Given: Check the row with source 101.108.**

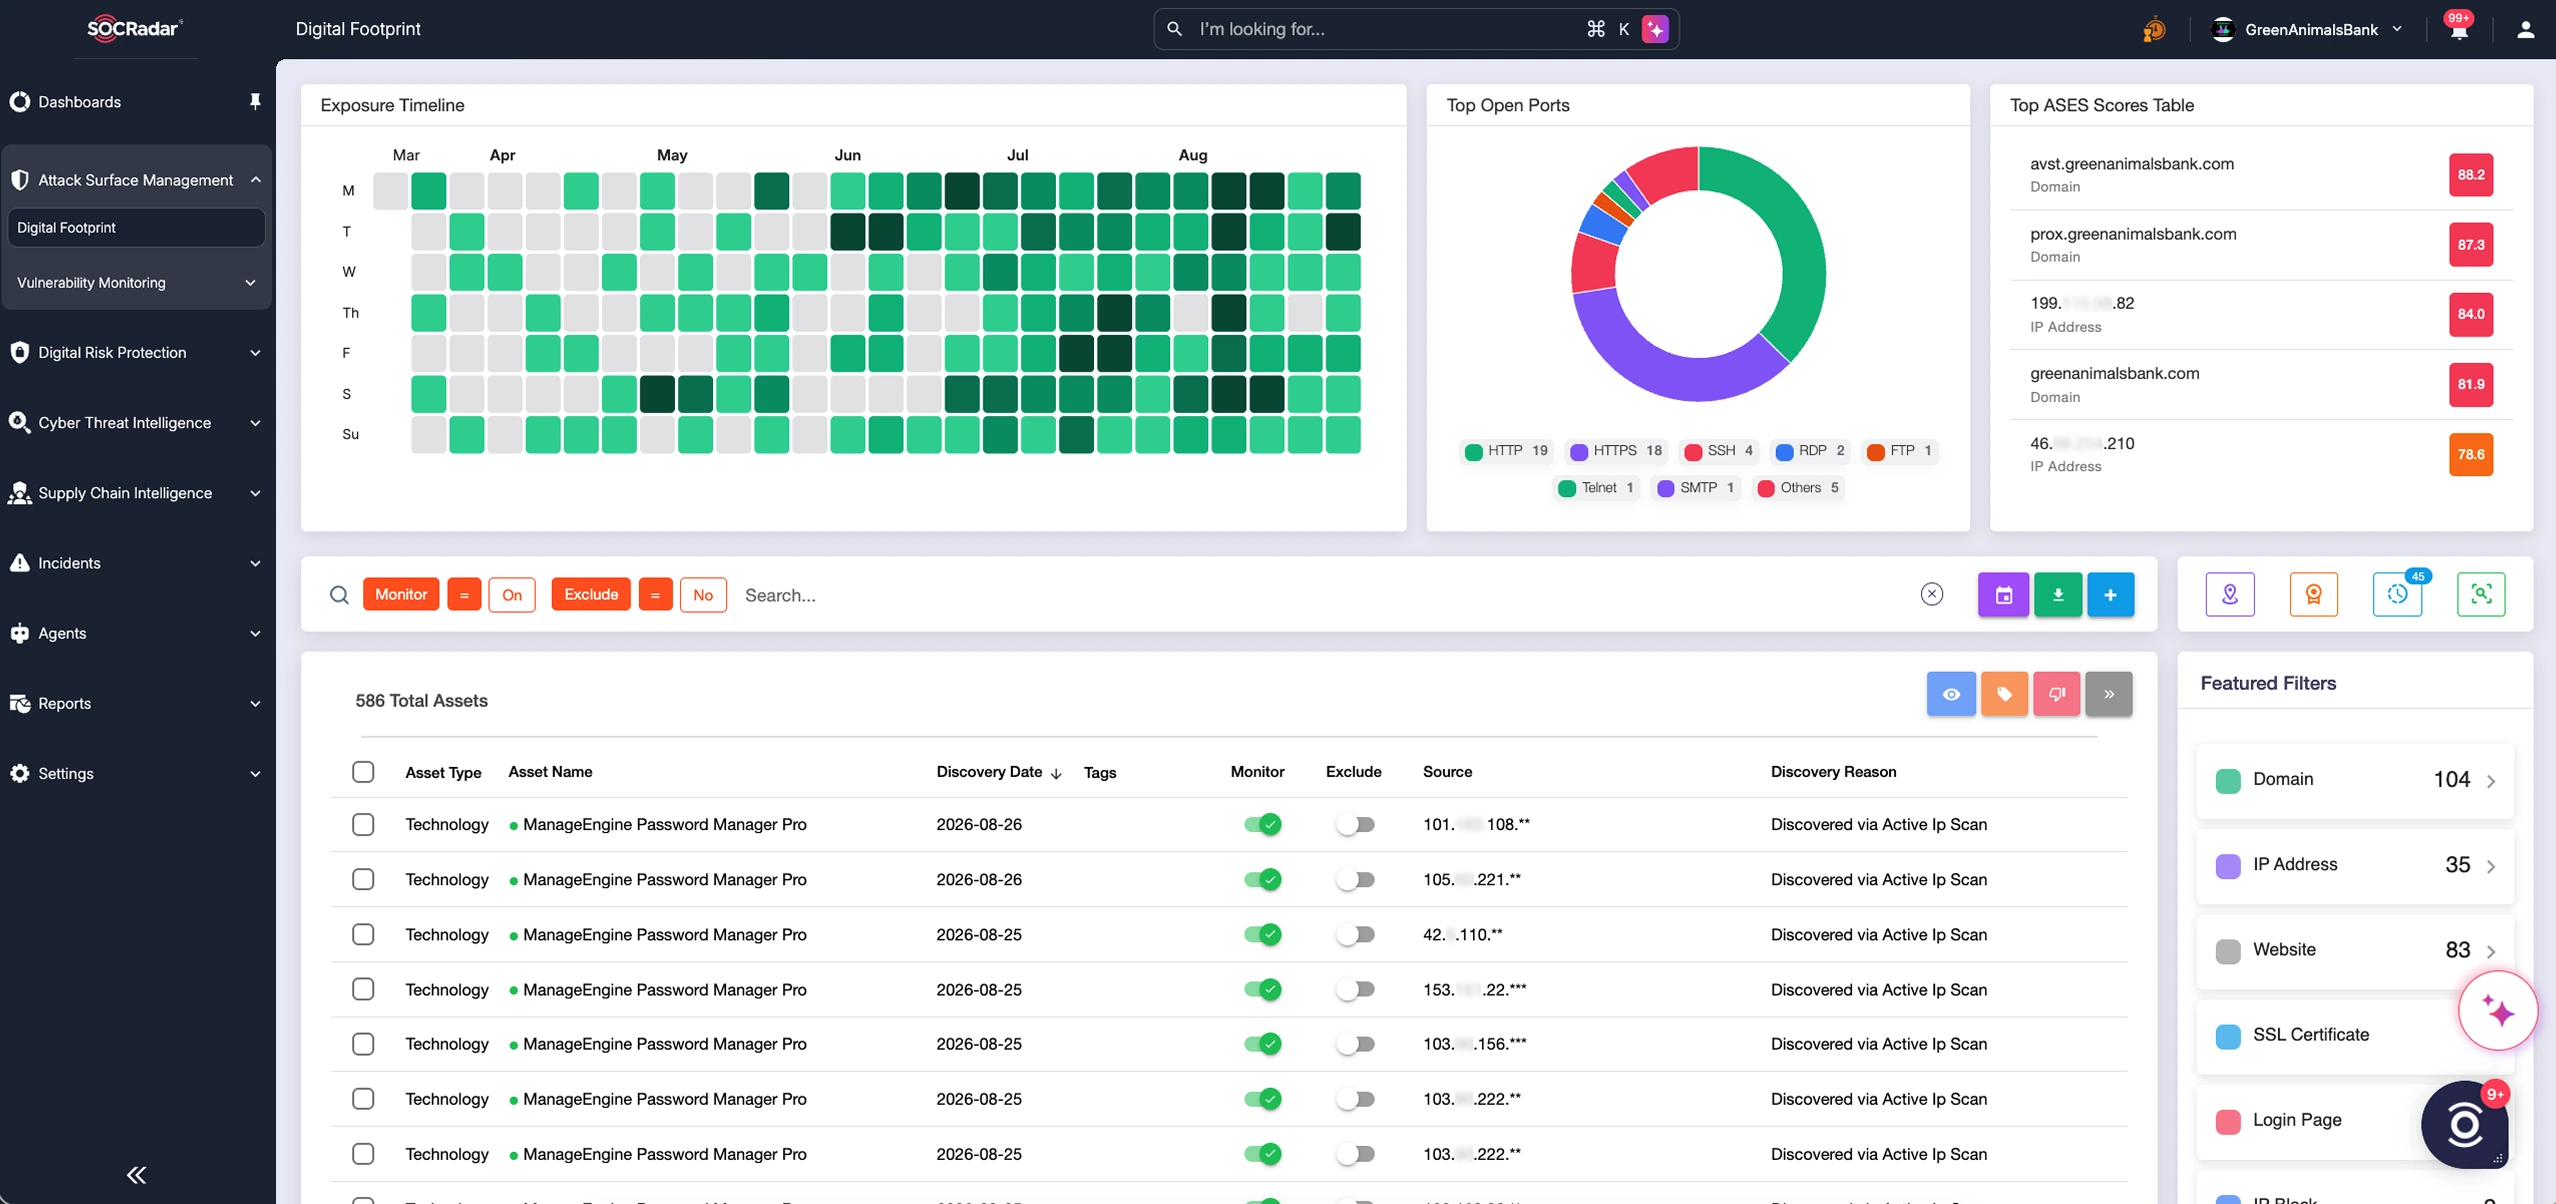Looking at the screenshot, I should click(363, 825).
